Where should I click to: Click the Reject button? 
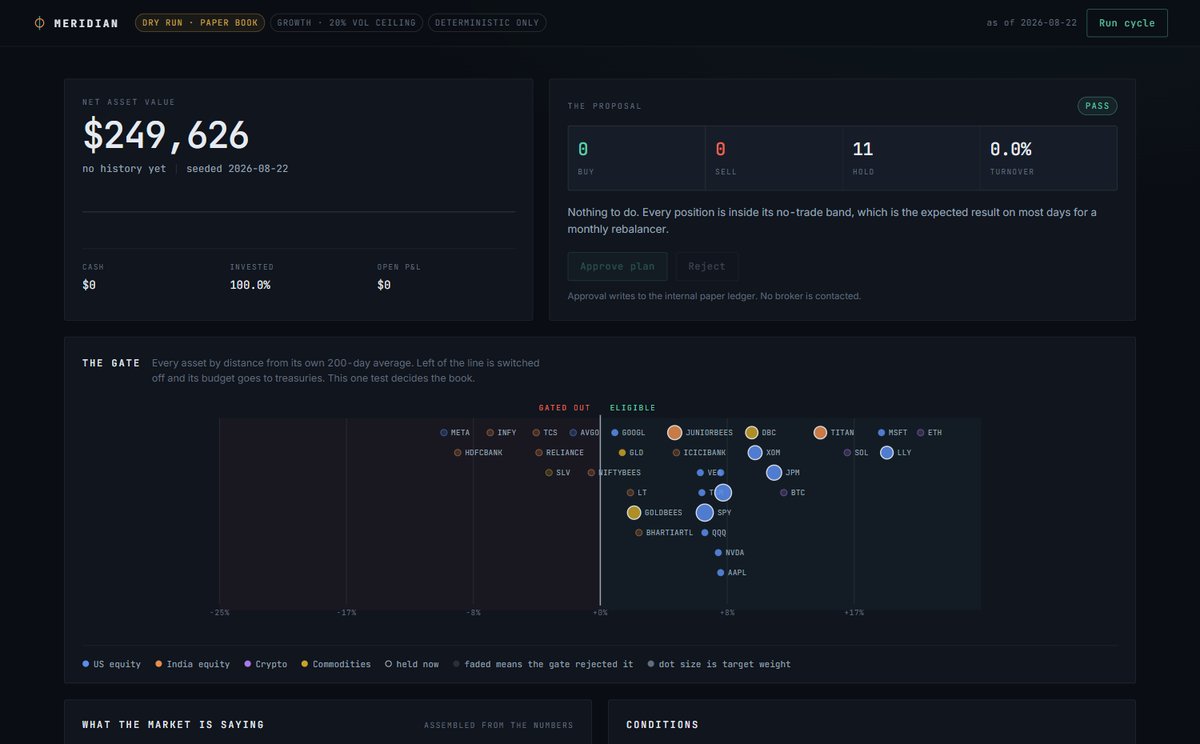coord(707,267)
